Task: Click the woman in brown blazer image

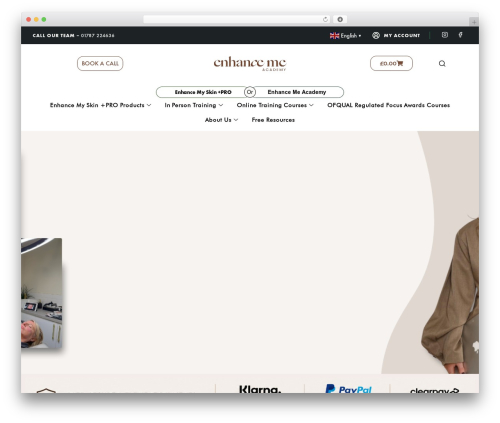Action: [x=450, y=295]
